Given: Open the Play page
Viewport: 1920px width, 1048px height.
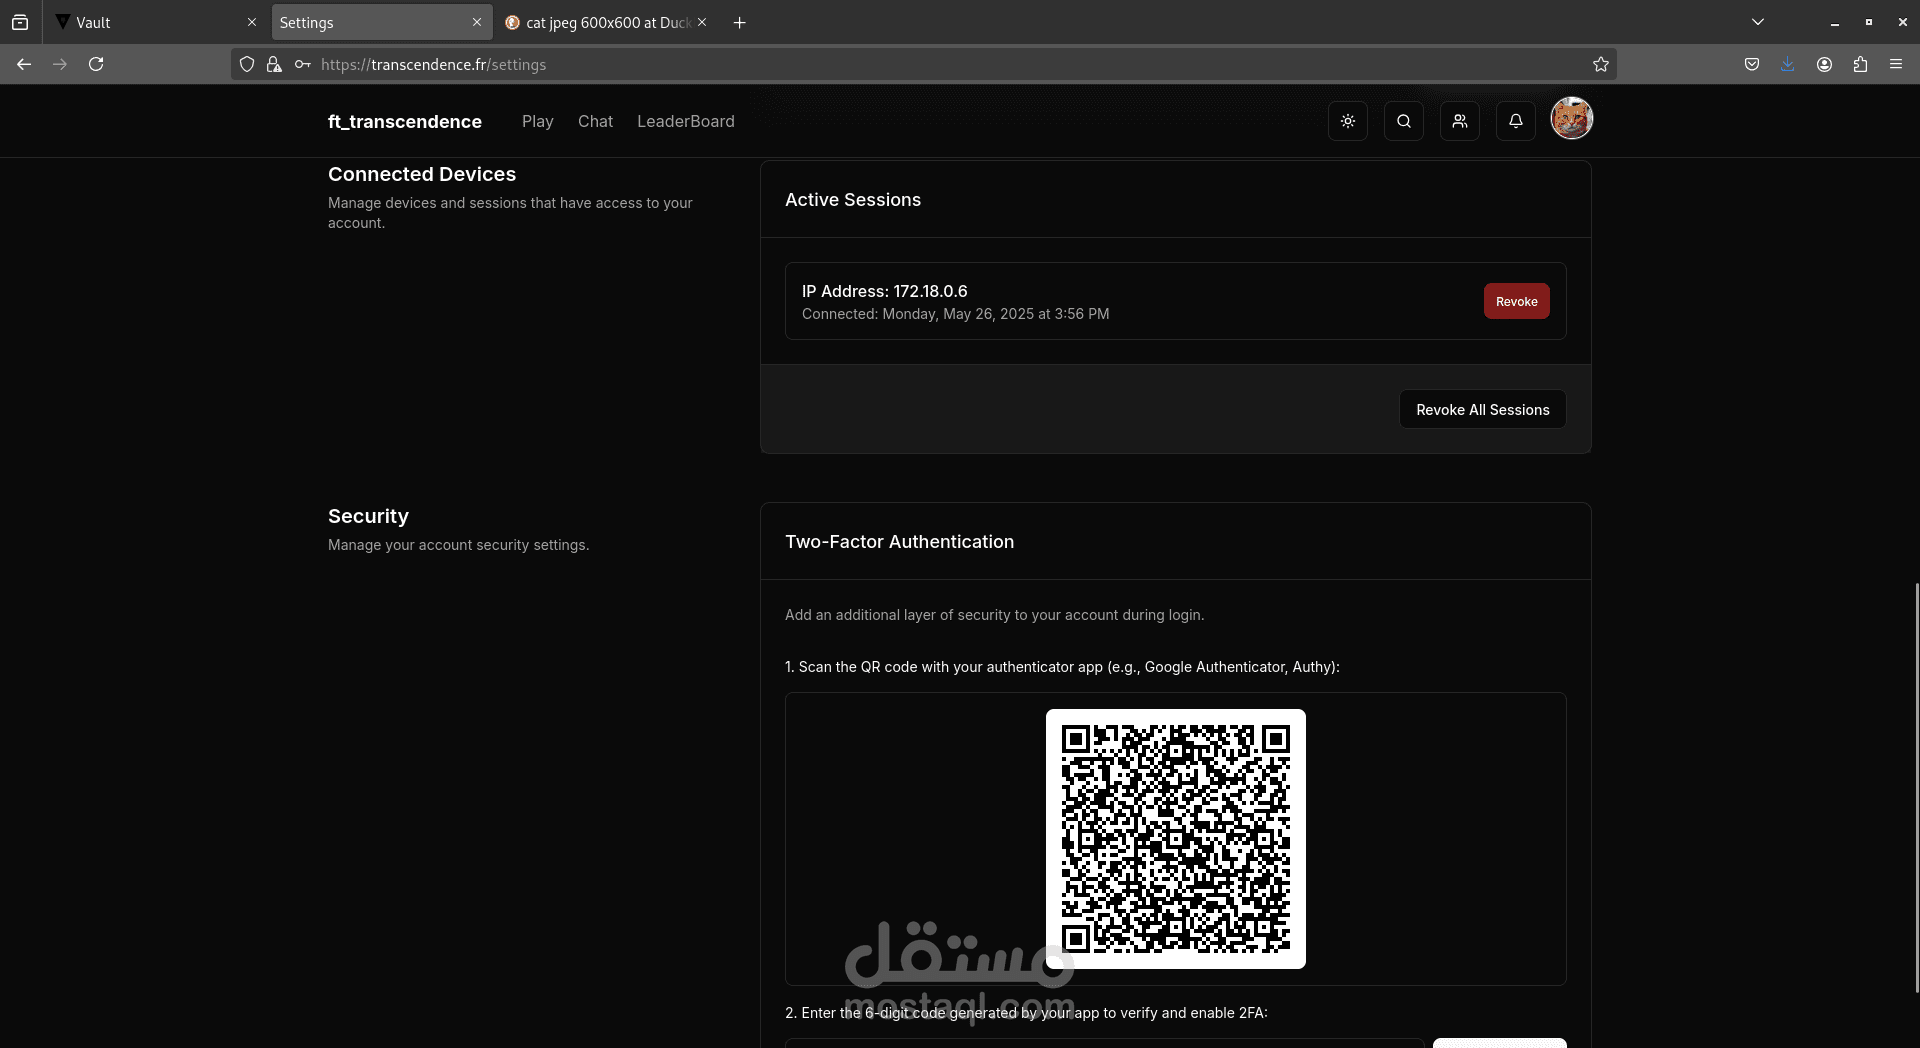Looking at the screenshot, I should [537, 121].
